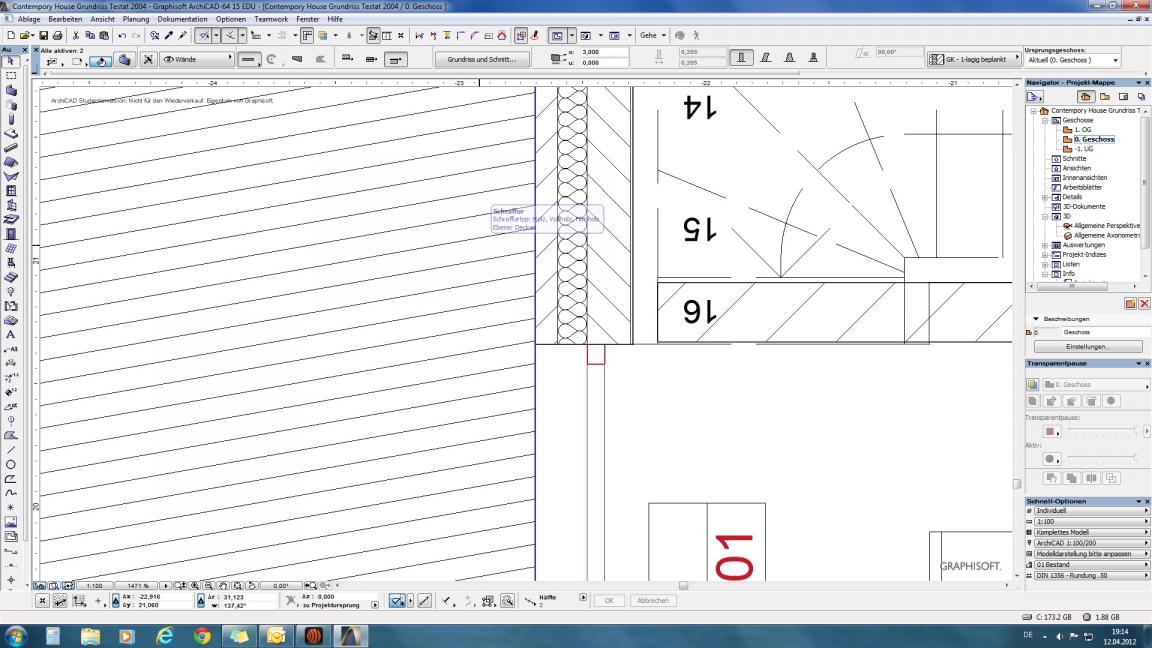Screen dimensions: 1152x648
Task: Click the eyedropper pick-up parameters icon
Action: click(x=169, y=35)
